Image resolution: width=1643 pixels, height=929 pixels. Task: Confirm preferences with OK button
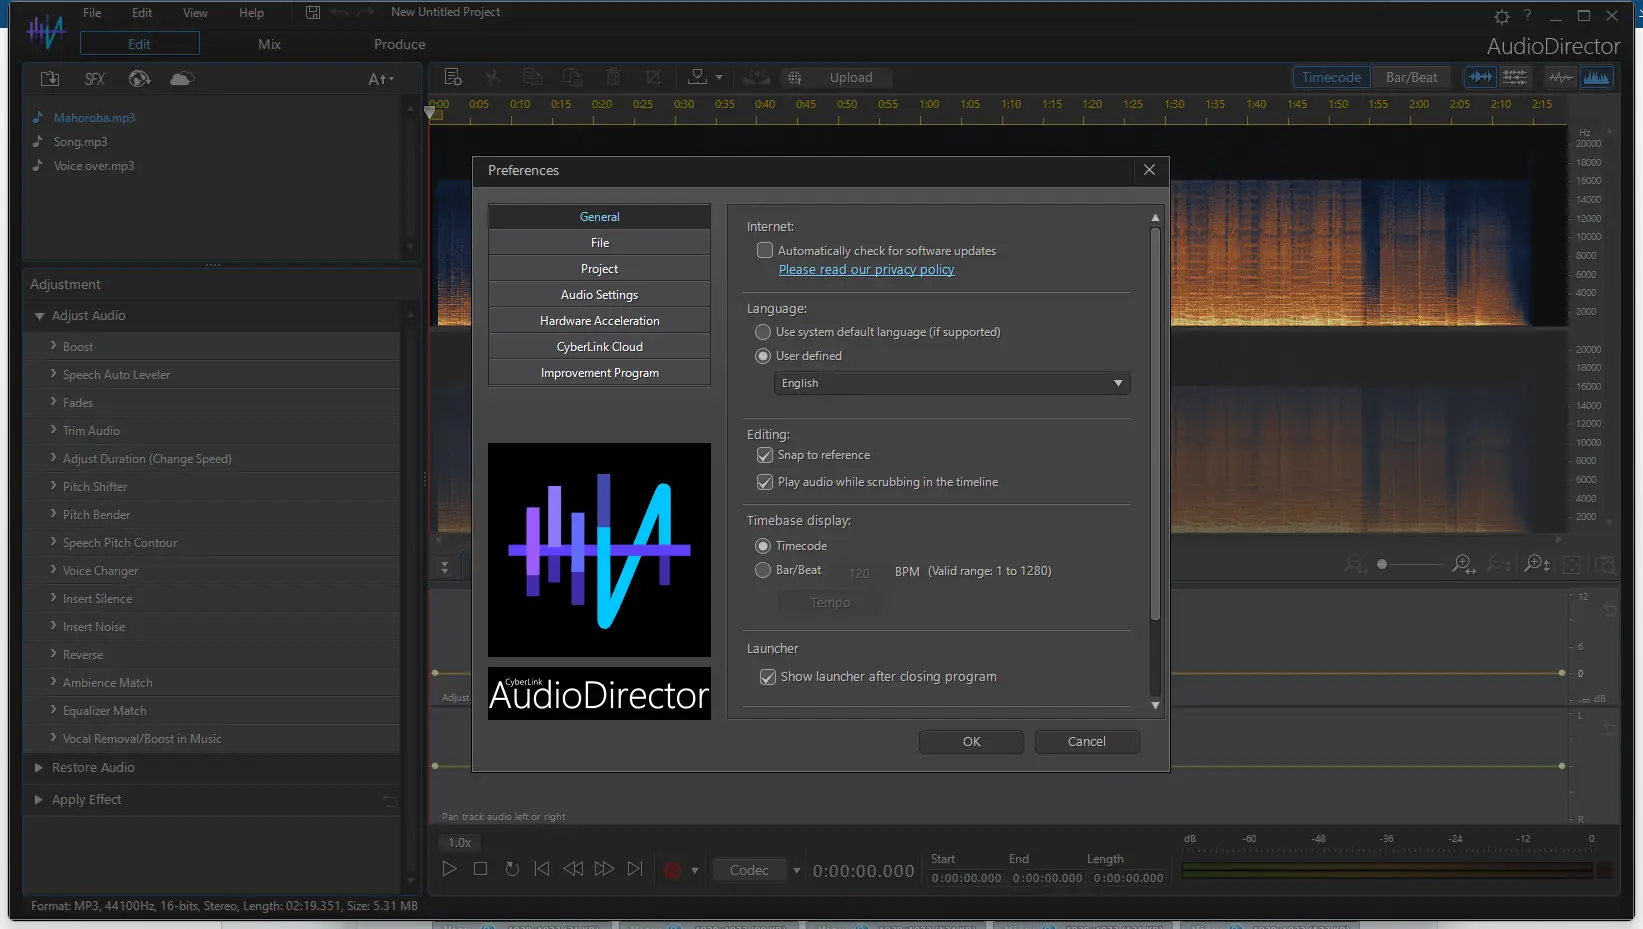point(971,742)
